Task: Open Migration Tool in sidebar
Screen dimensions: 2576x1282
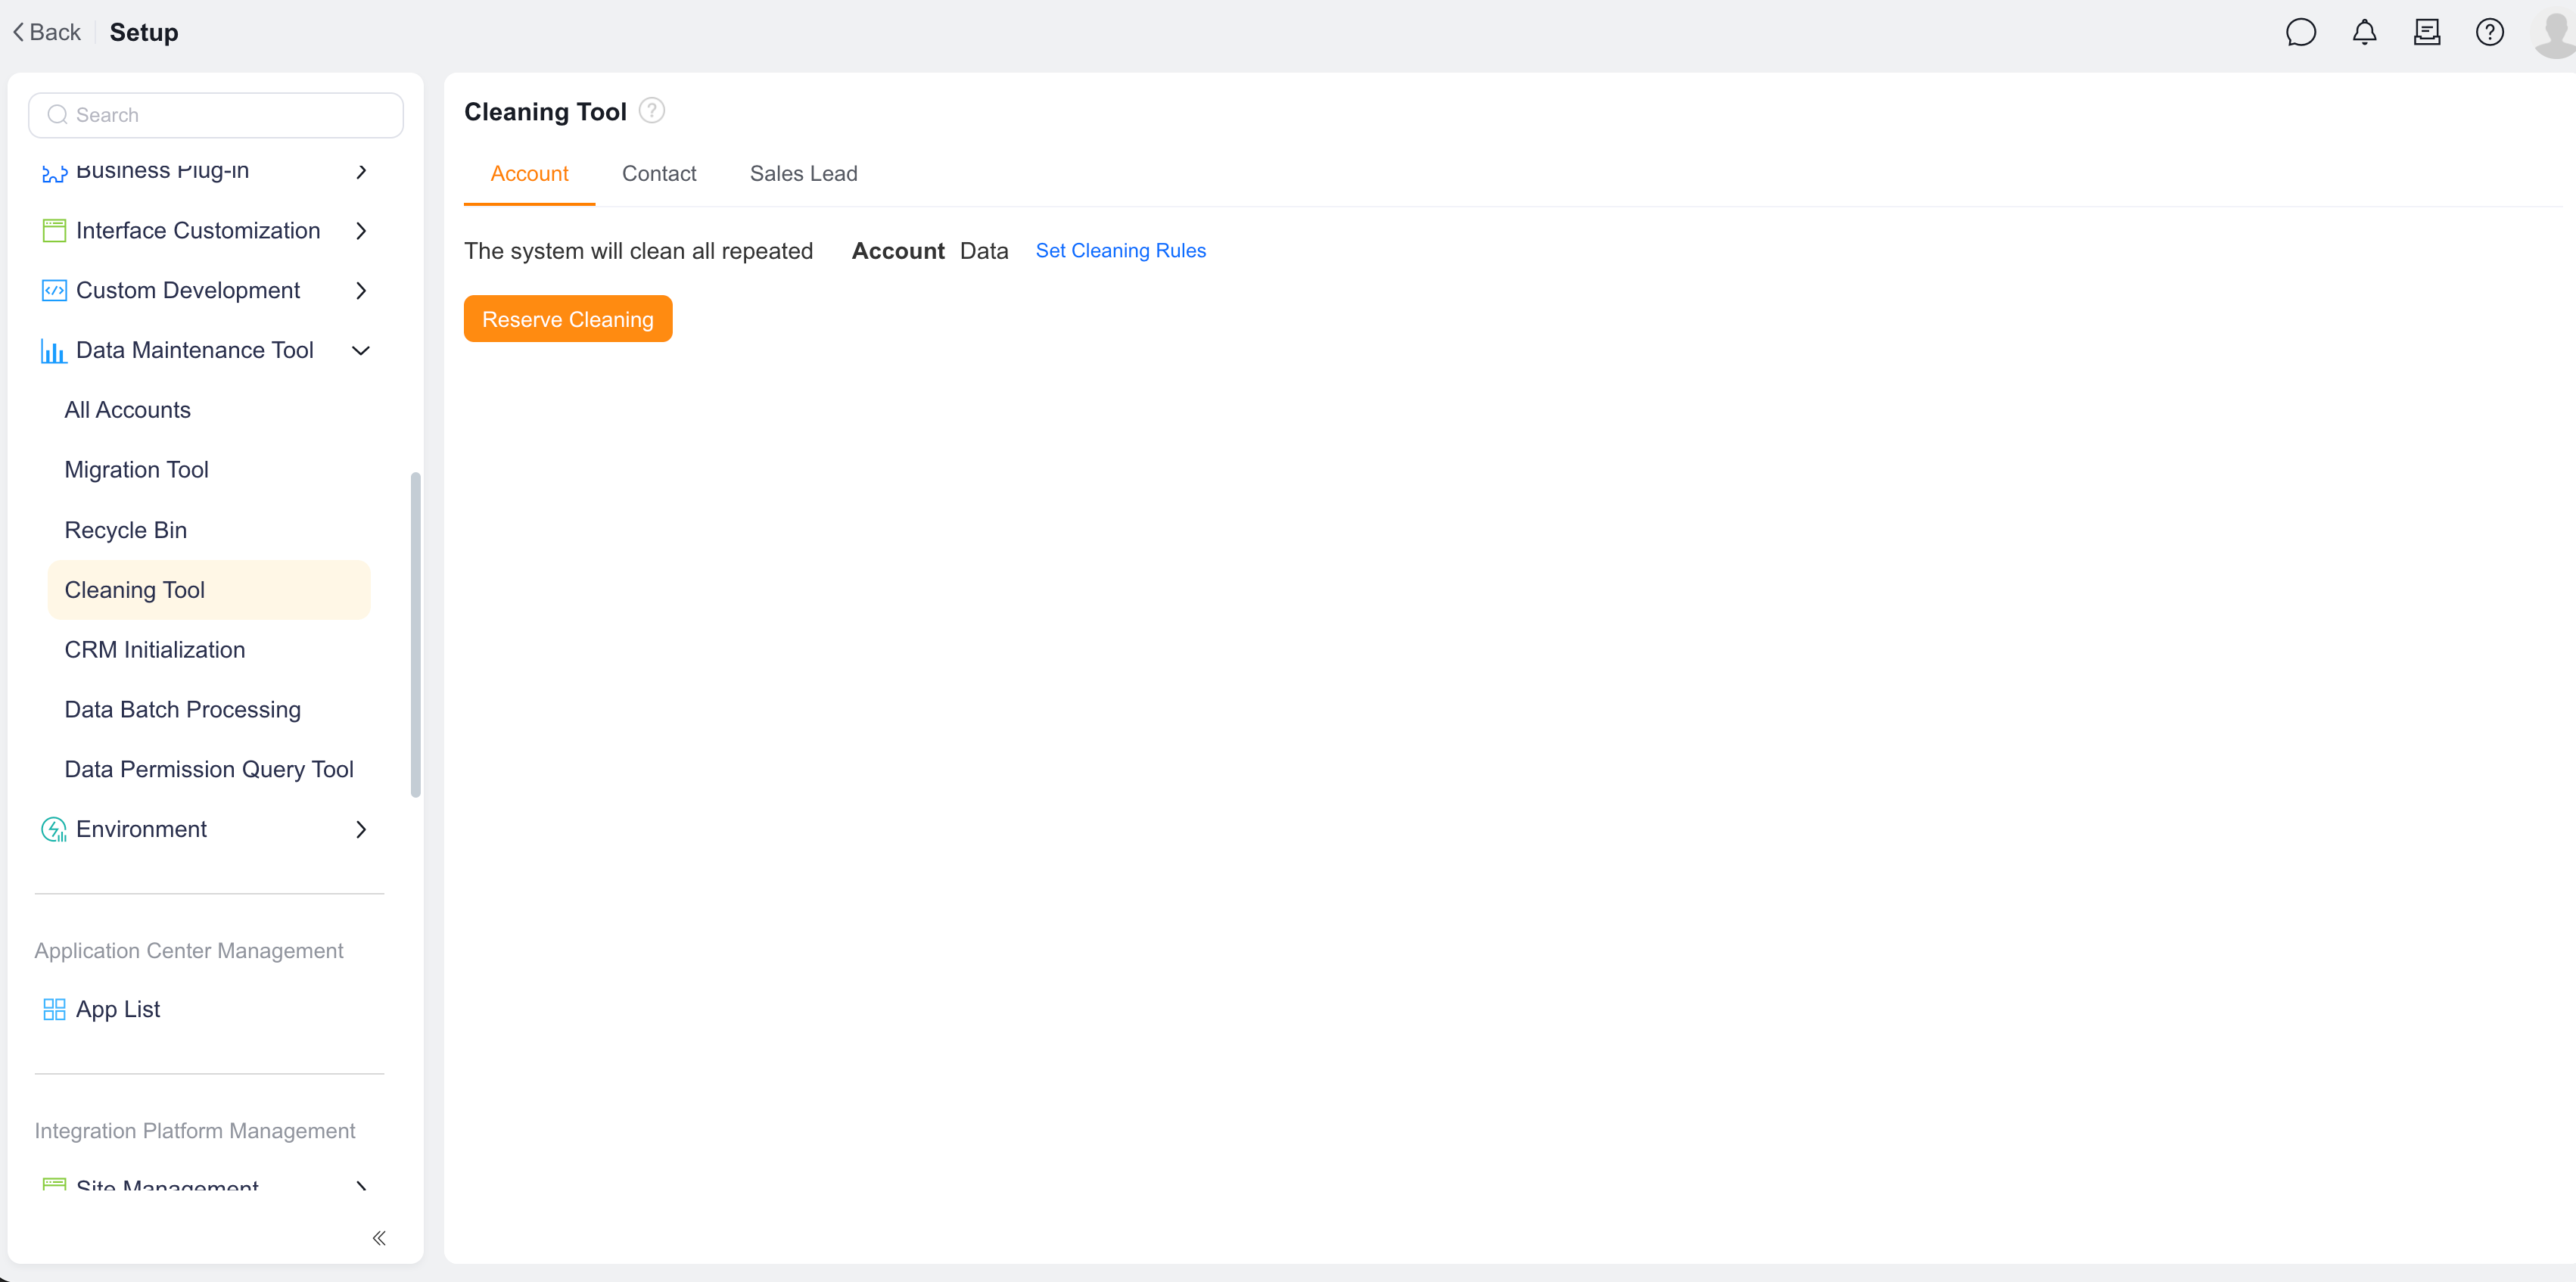Action: (x=136, y=470)
